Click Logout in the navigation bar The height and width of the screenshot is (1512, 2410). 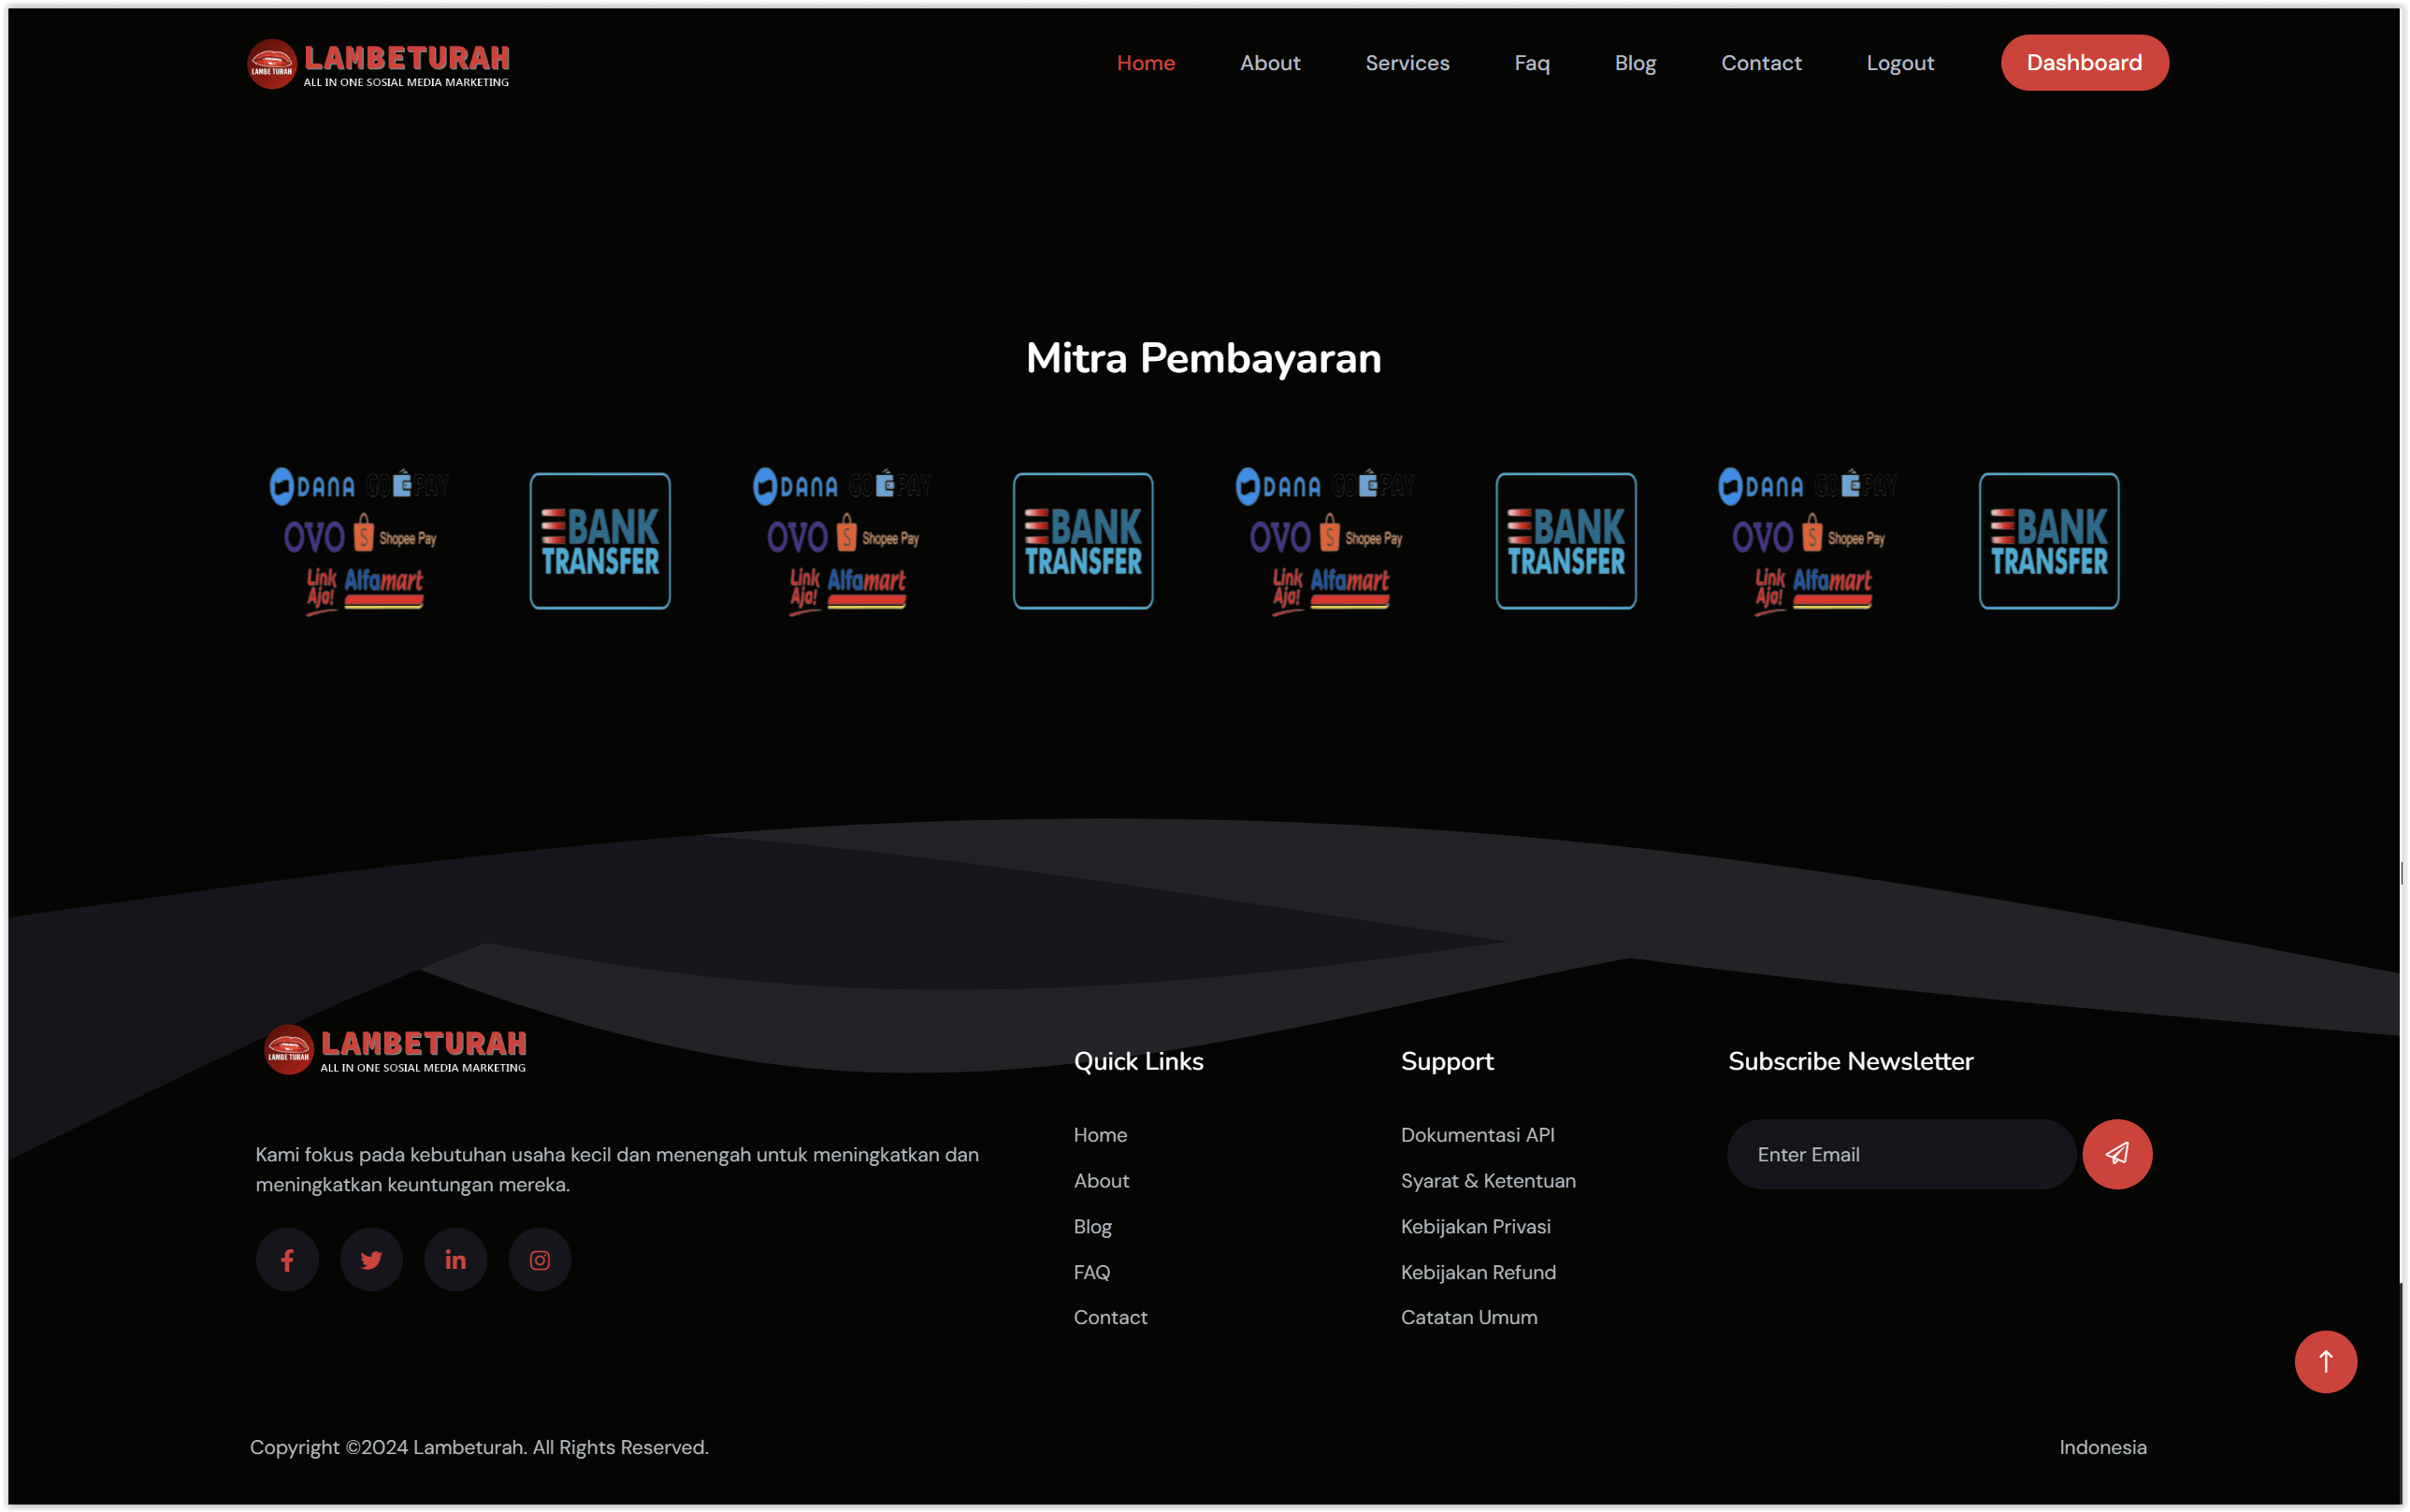pos(1899,62)
